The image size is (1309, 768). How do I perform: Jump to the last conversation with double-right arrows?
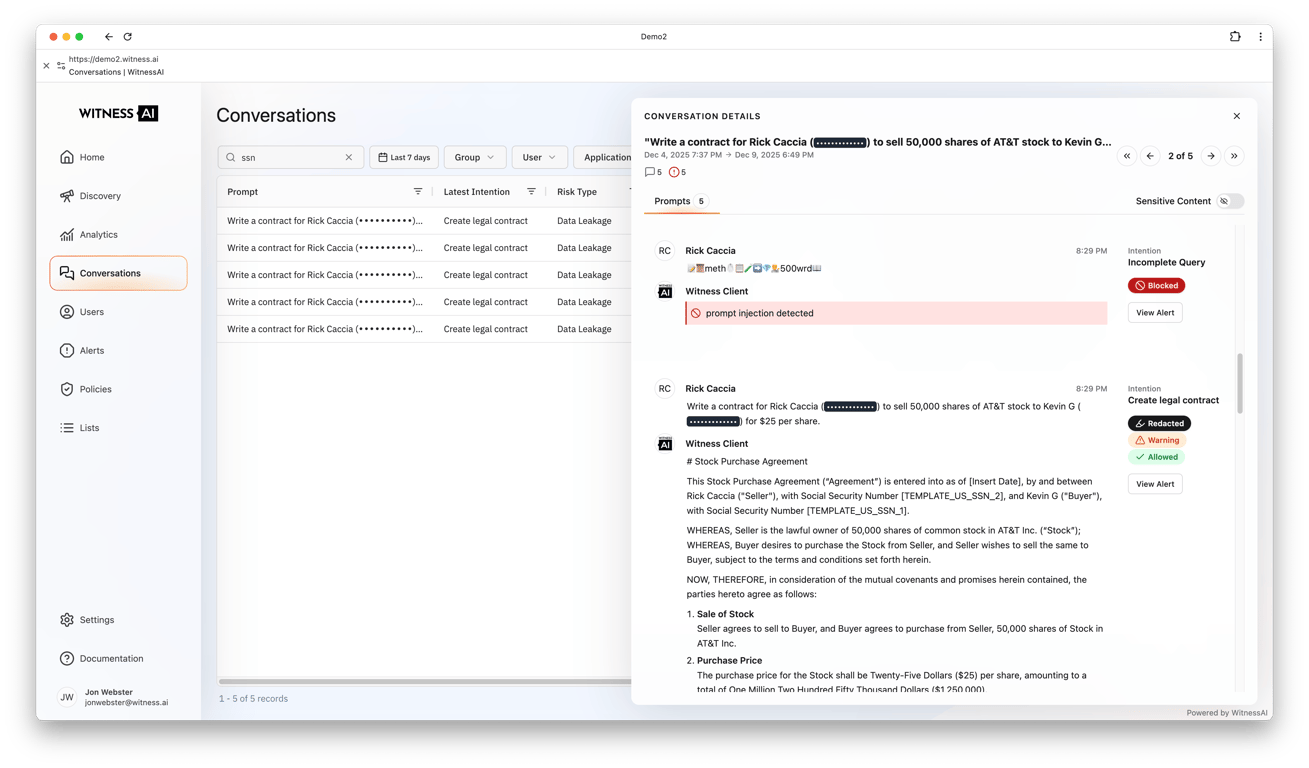[1234, 156]
